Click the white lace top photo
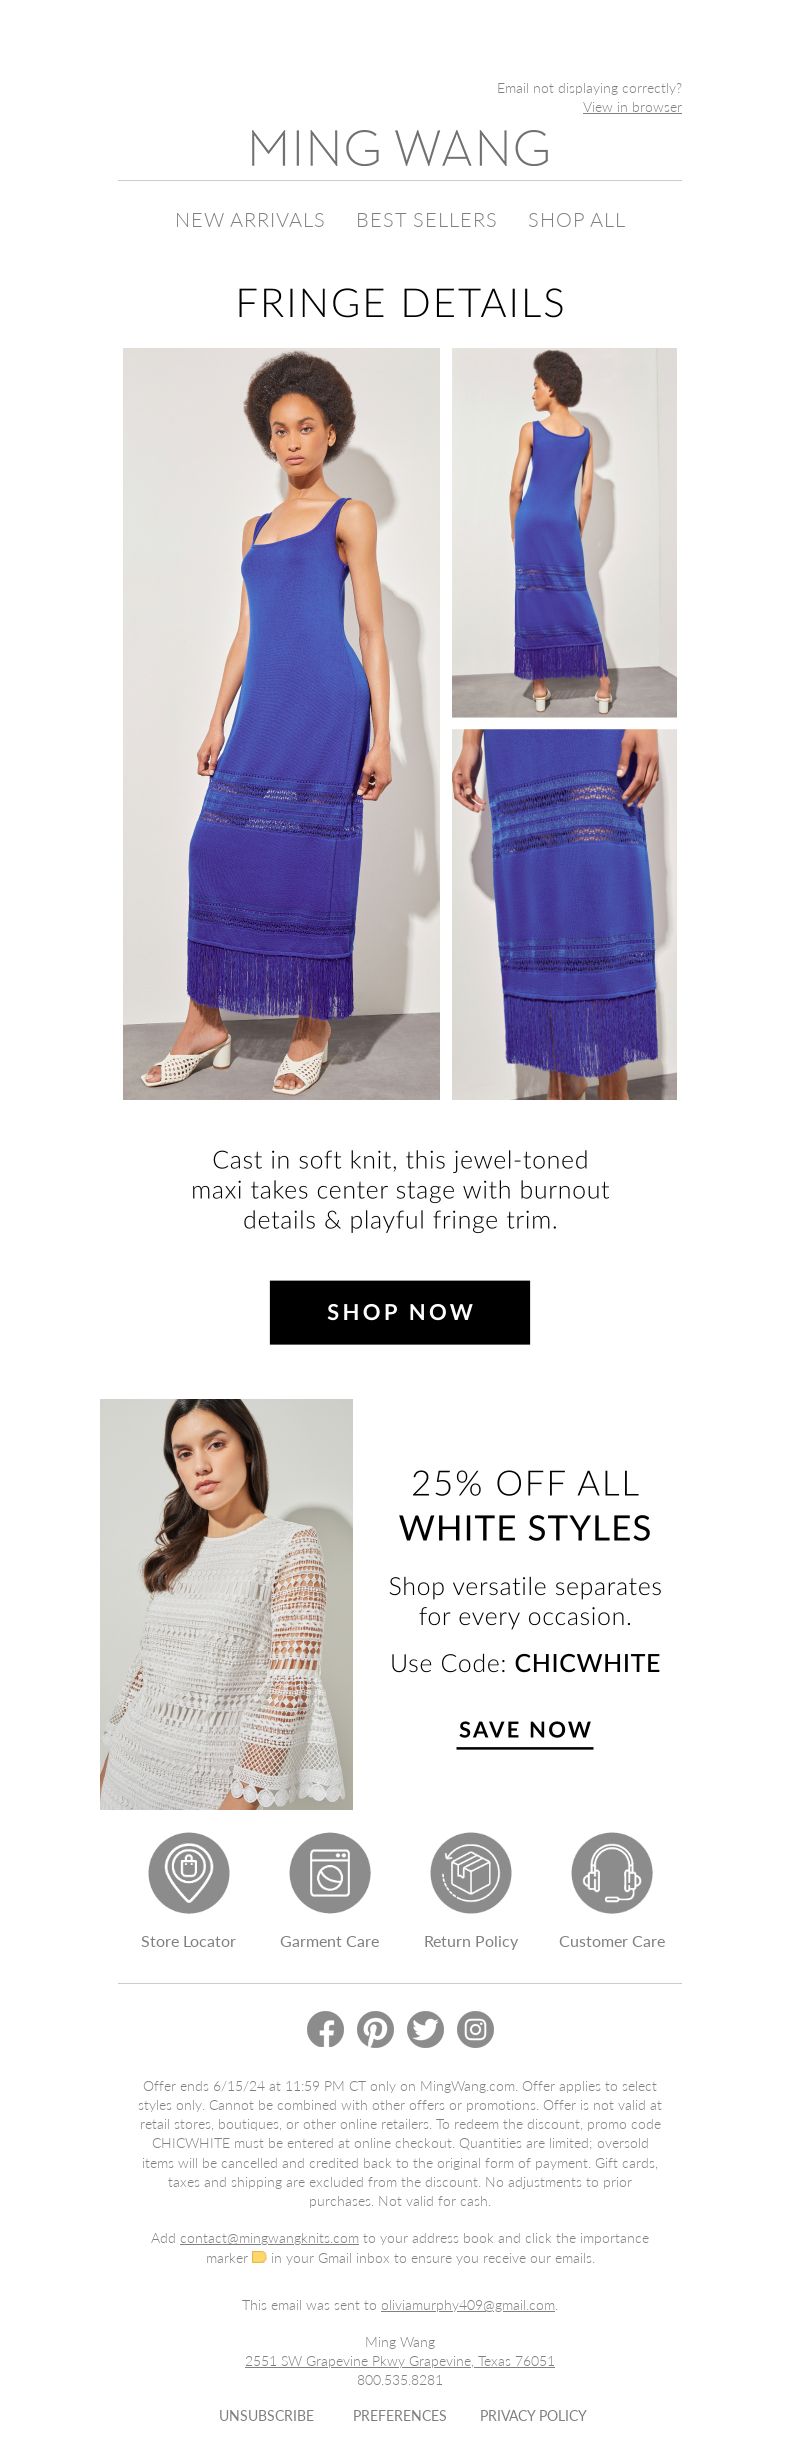 coord(226,1604)
